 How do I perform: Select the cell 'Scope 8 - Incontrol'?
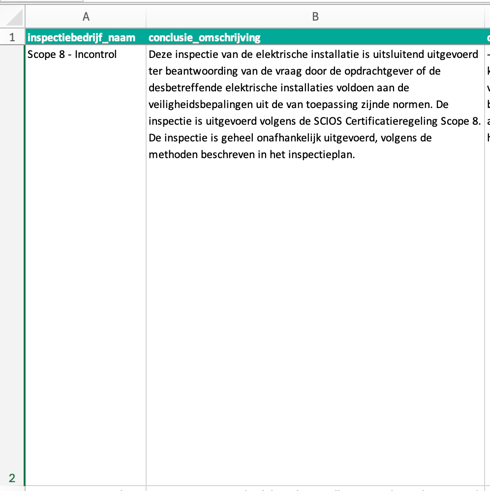86,265
